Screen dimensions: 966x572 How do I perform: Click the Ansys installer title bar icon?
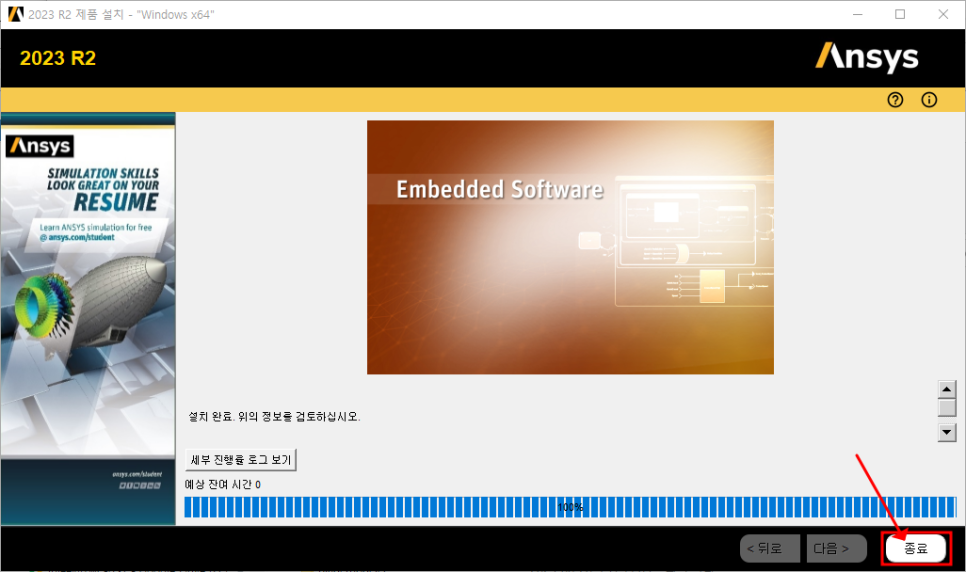[x=14, y=14]
